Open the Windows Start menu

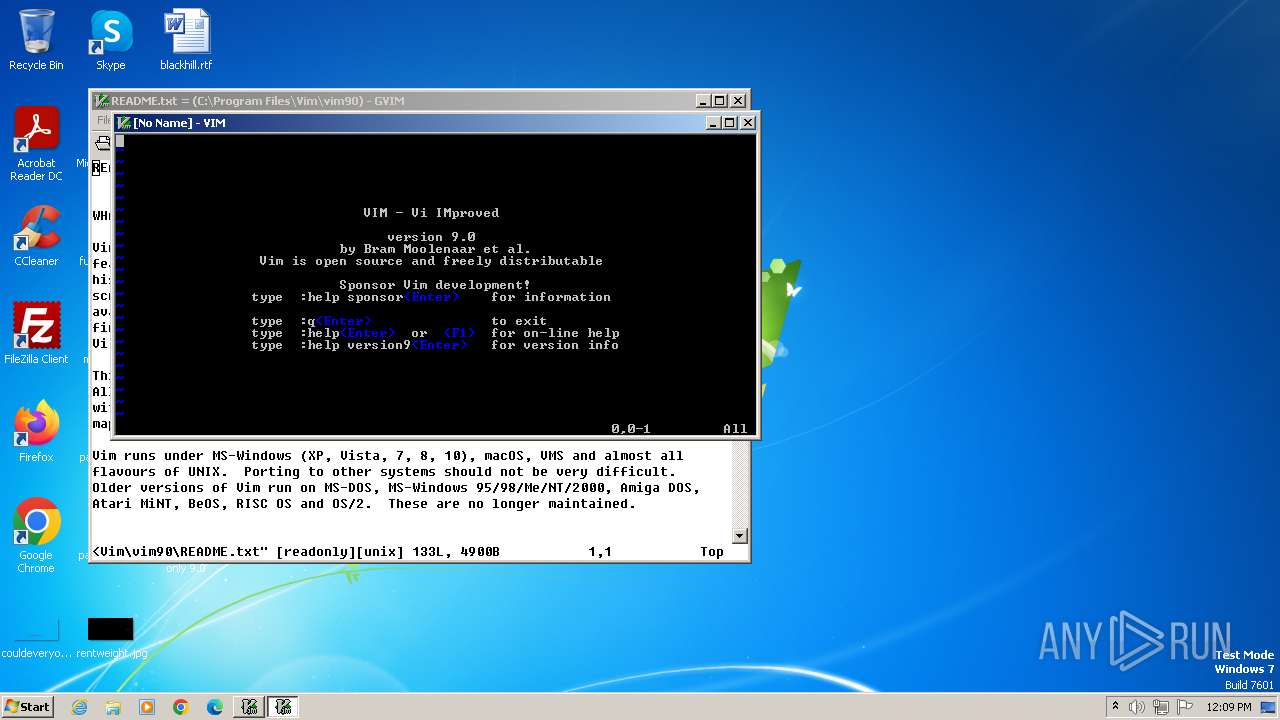[x=27, y=706]
